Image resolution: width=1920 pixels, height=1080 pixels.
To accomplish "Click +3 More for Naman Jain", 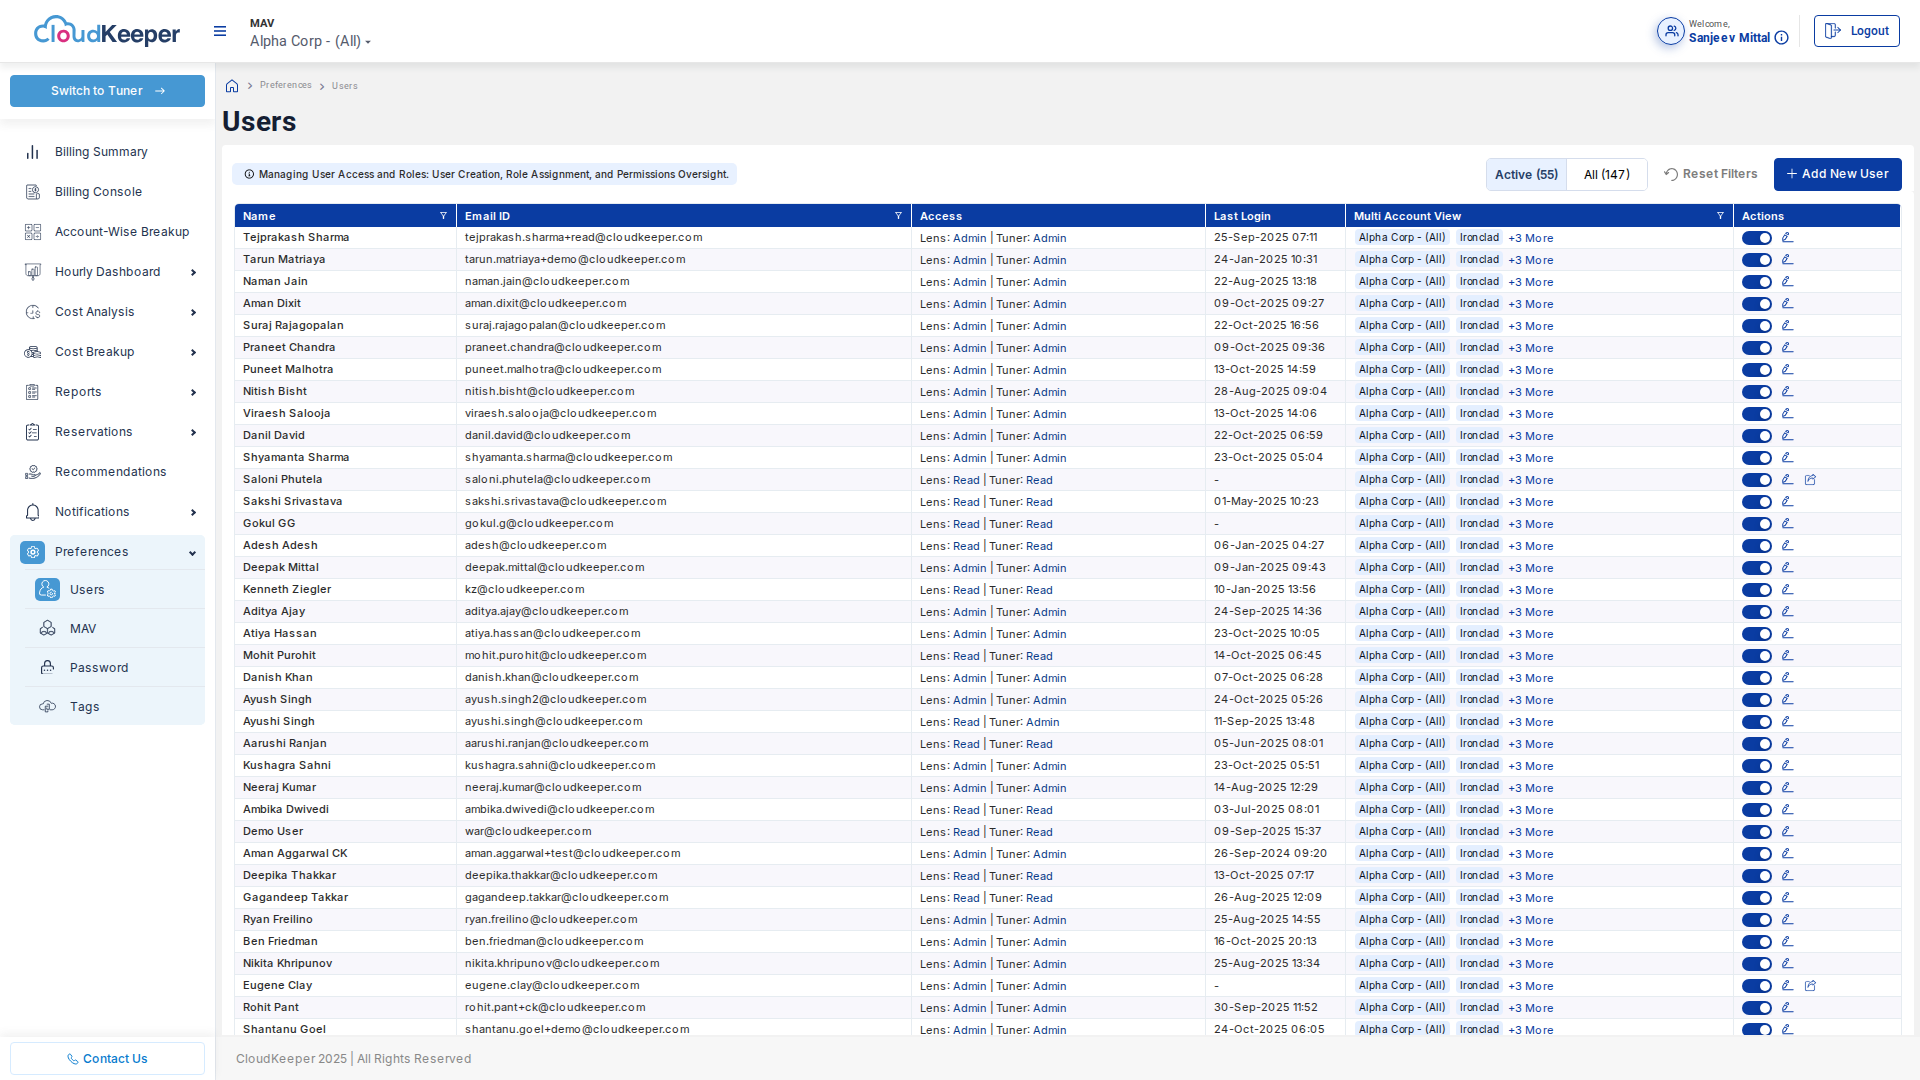I will [1531, 282].
